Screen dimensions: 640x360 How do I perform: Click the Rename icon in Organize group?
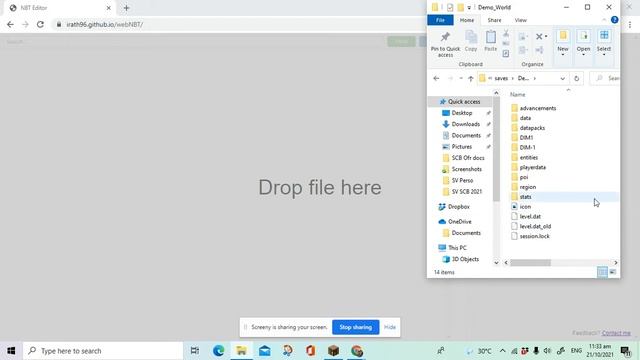[x=539, y=50]
